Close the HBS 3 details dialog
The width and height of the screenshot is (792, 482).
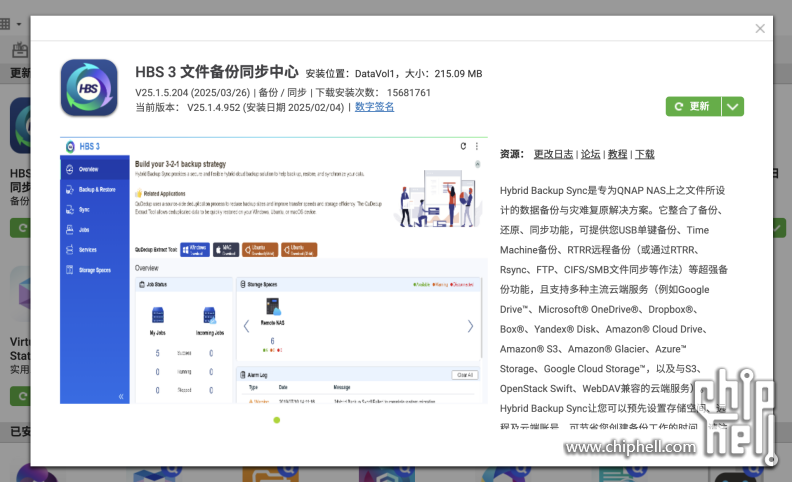pos(760,29)
